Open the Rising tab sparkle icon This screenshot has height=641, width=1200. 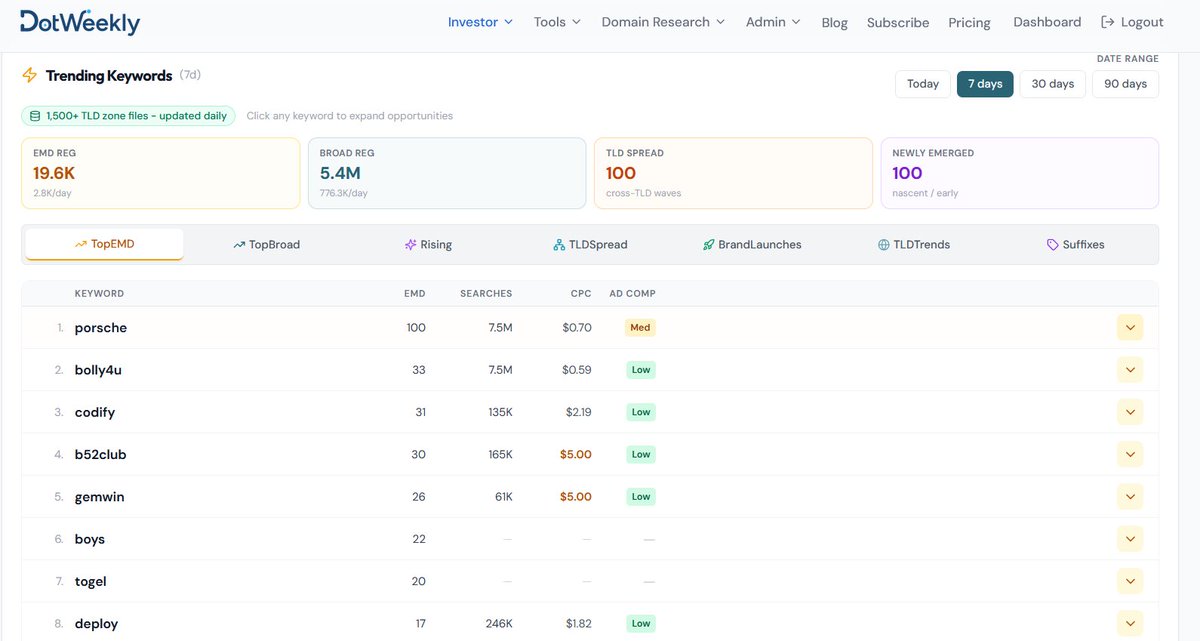[410, 244]
